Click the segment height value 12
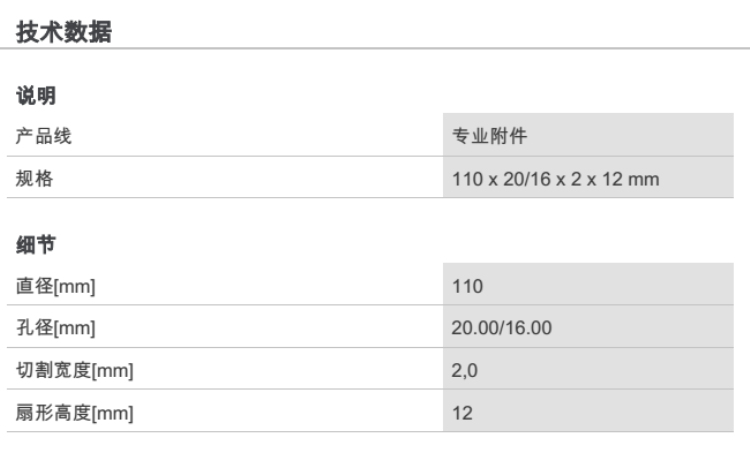750x460 pixels. click(x=462, y=412)
